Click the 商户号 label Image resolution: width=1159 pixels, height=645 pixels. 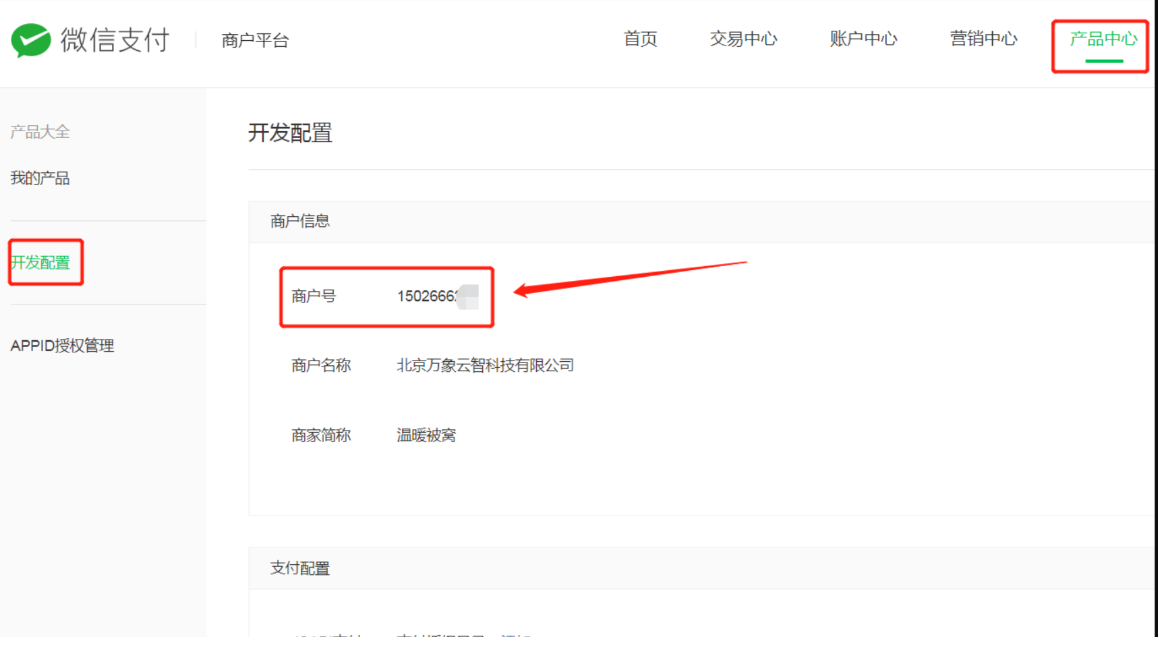[x=313, y=296]
